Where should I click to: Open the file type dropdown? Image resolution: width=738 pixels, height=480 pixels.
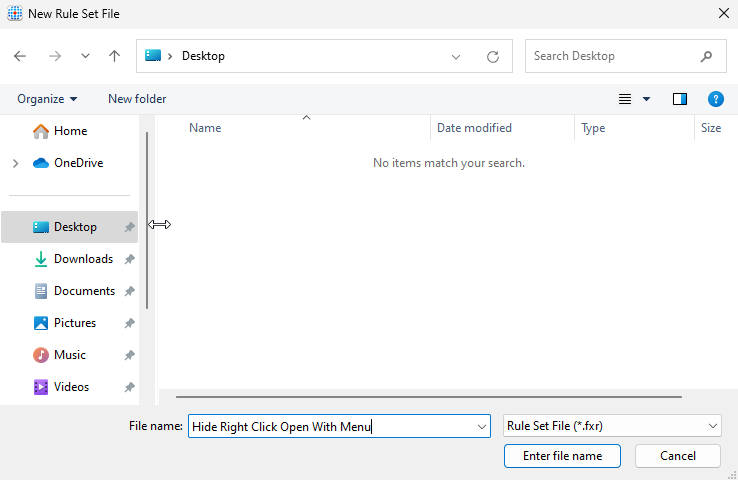(612, 426)
